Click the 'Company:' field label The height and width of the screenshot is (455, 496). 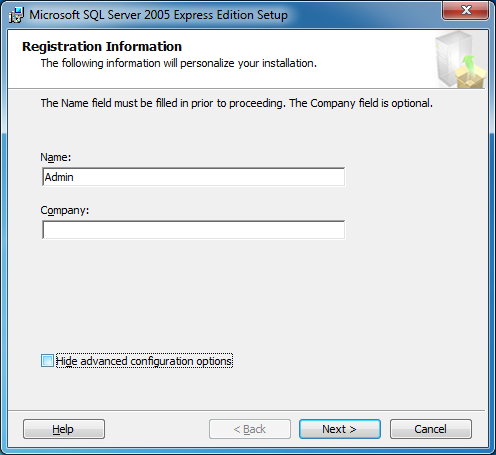click(x=65, y=210)
